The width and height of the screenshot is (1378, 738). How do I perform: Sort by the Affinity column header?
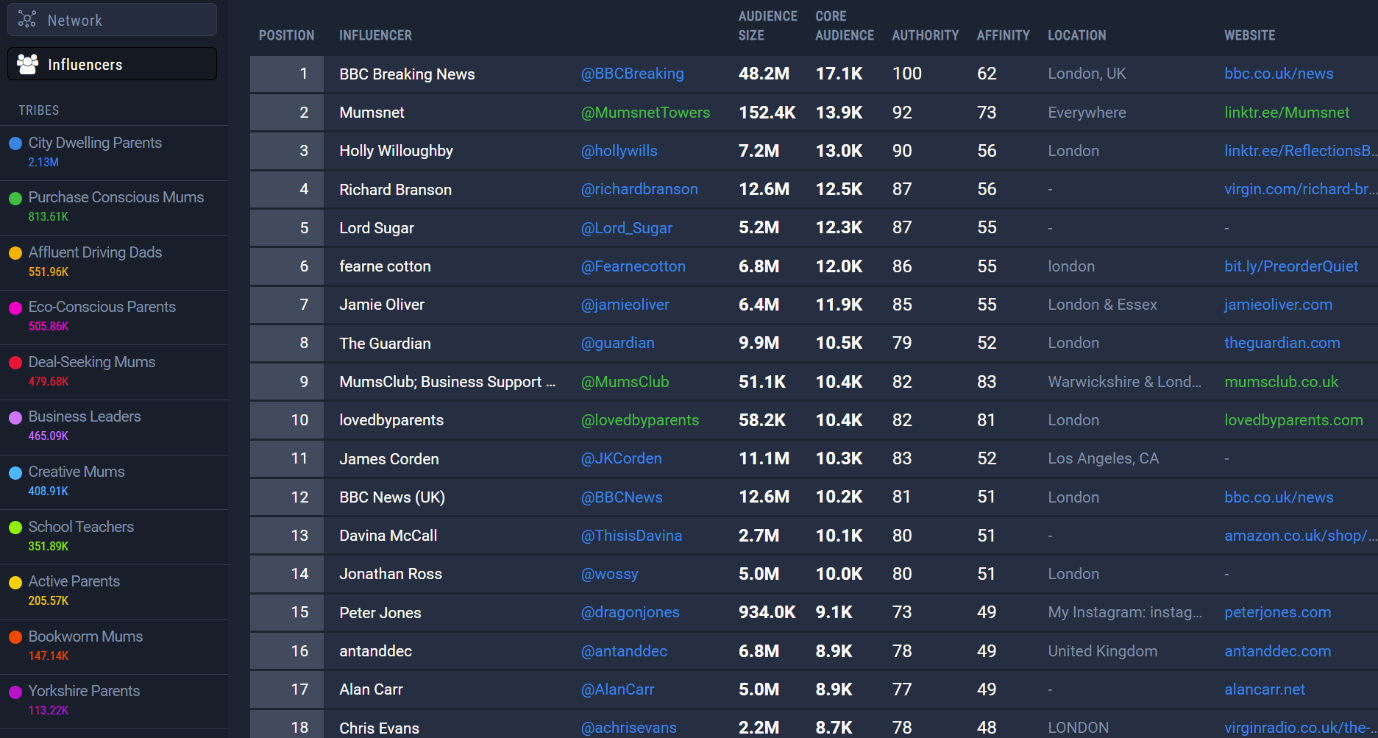pyautogui.click(x=1003, y=35)
